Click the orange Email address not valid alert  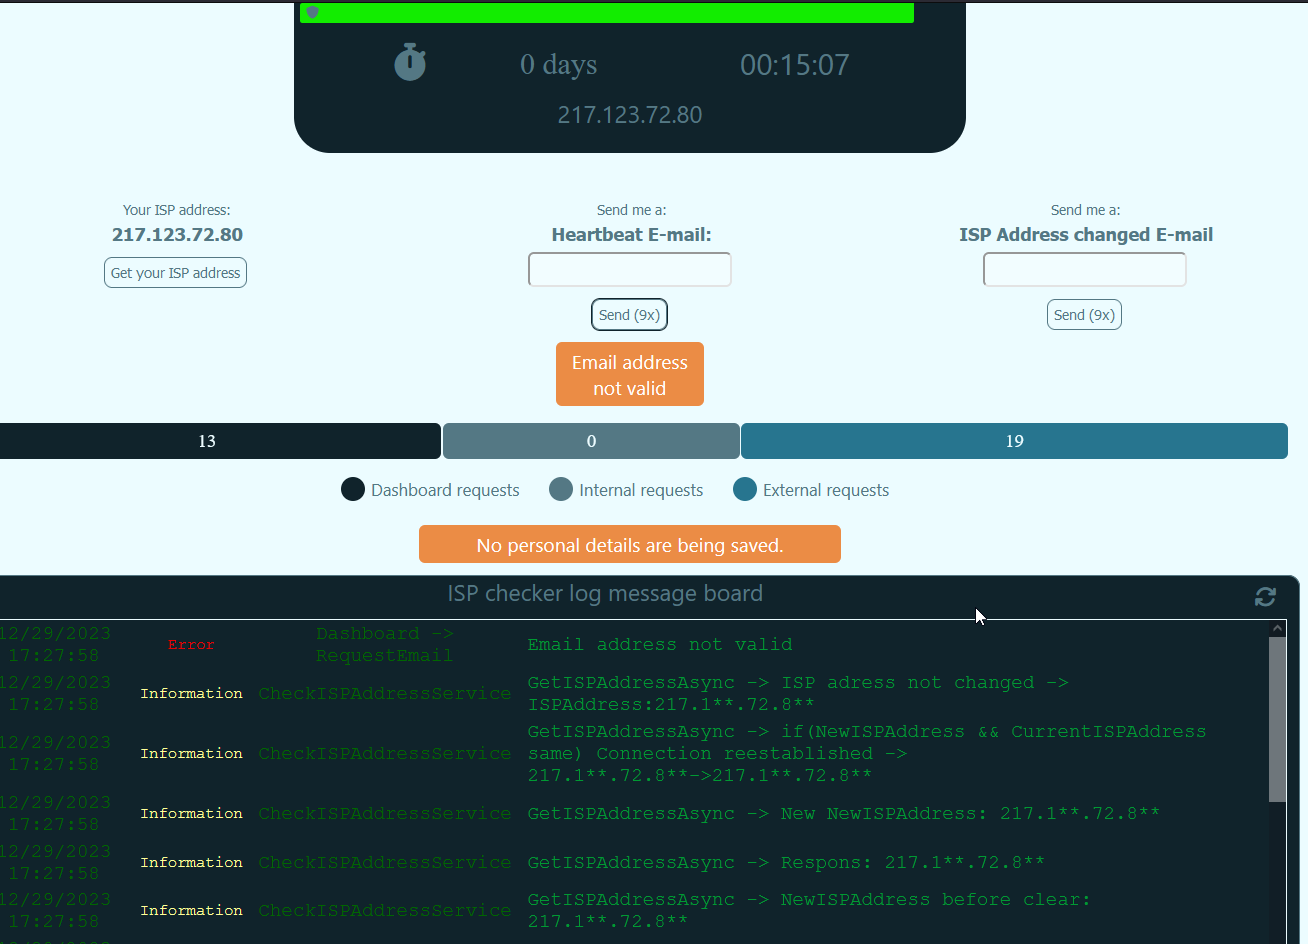point(629,375)
